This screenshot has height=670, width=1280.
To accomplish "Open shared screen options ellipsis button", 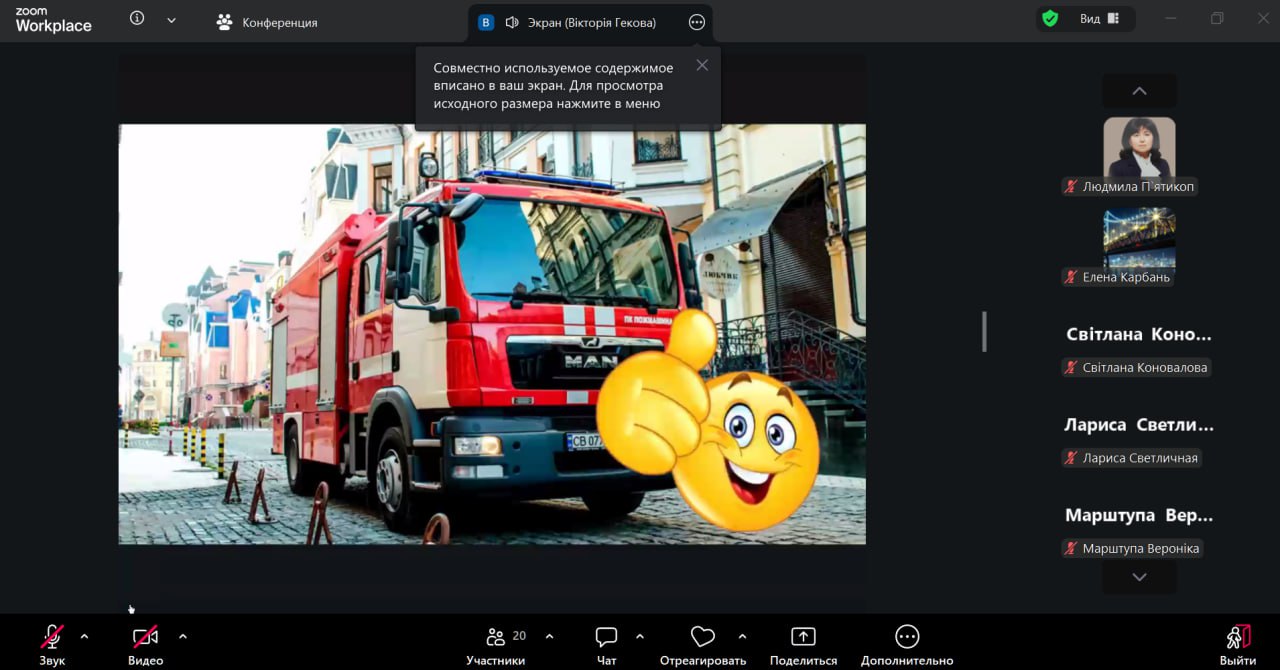I will [697, 22].
